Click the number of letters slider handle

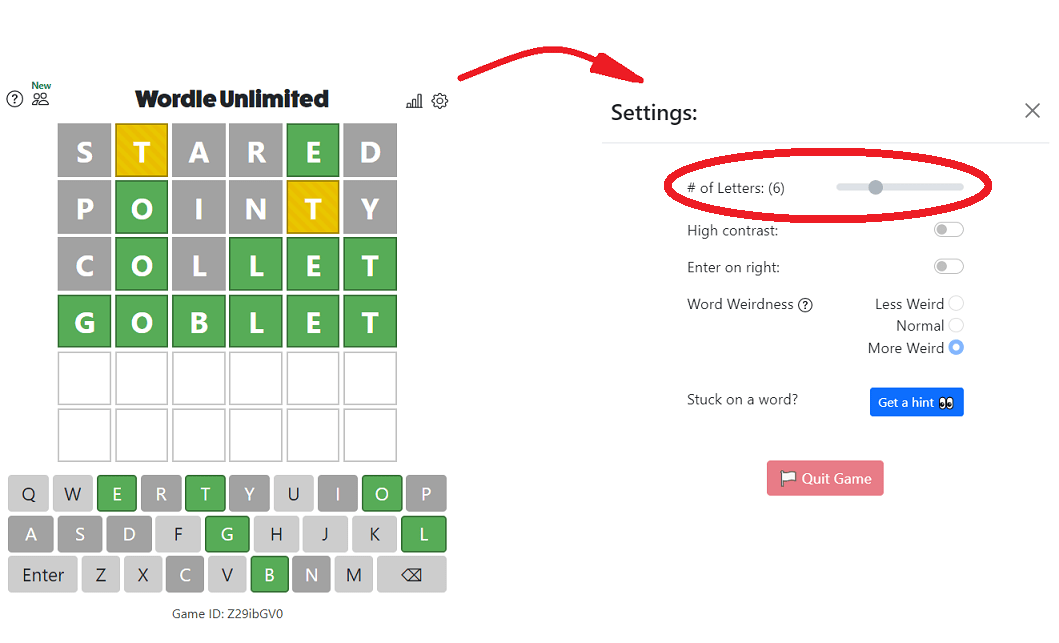coord(875,187)
